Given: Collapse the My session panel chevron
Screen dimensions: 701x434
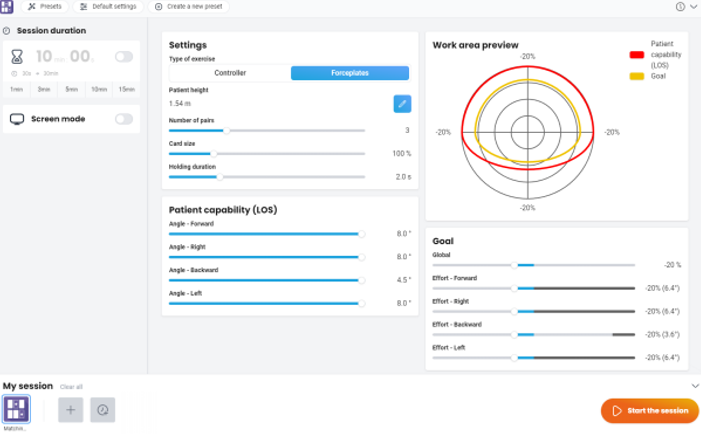Looking at the screenshot, I should [694, 385].
